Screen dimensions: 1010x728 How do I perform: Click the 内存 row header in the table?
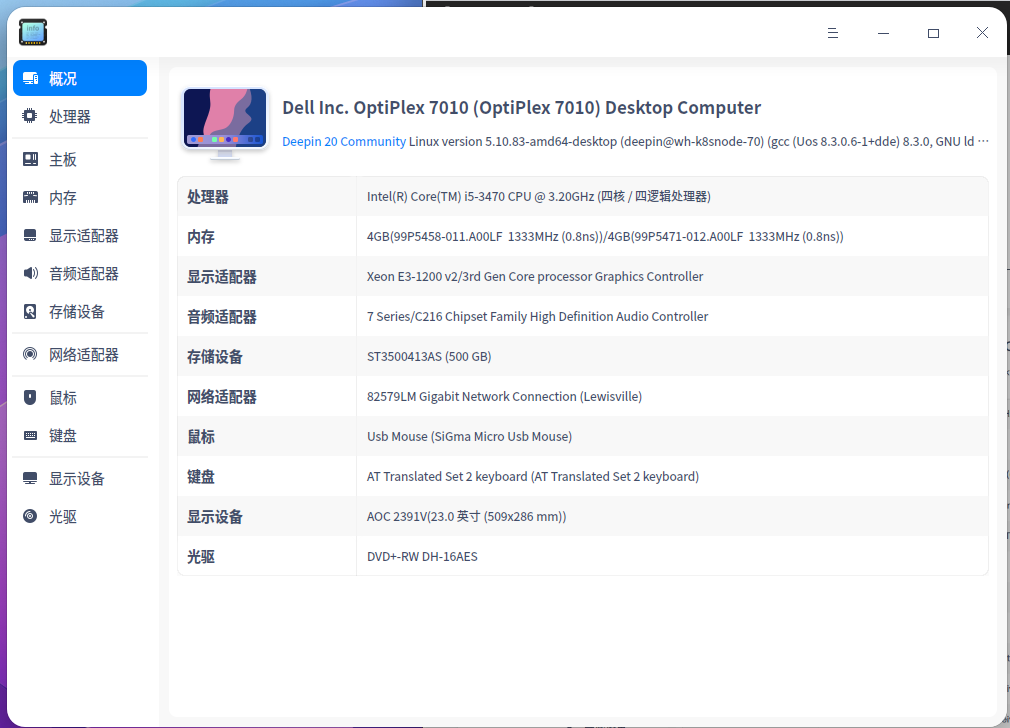click(x=200, y=236)
